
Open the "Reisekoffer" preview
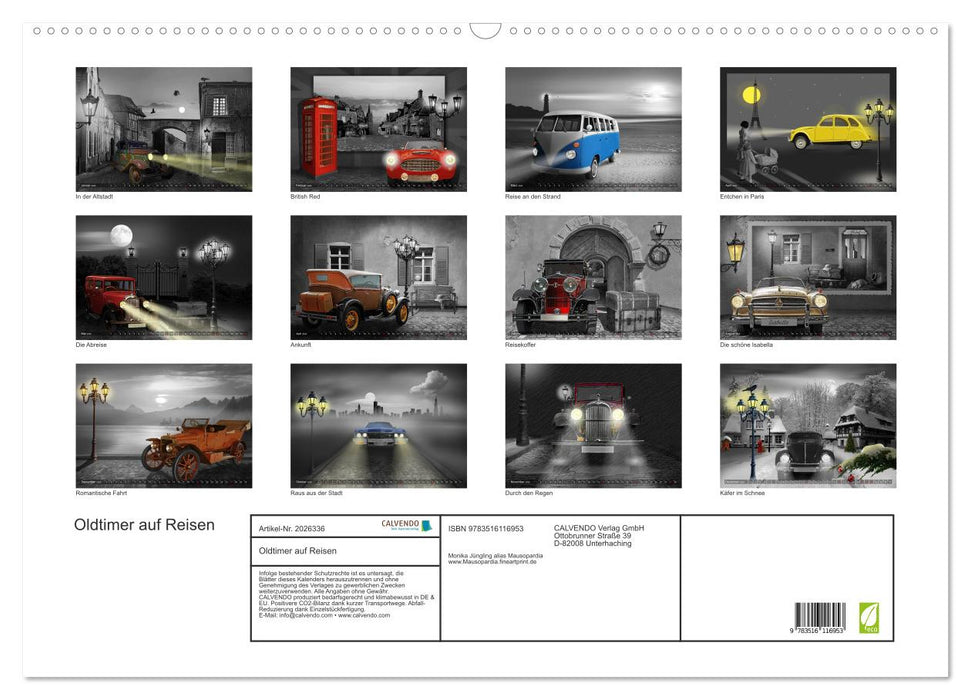[x=593, y=276]
